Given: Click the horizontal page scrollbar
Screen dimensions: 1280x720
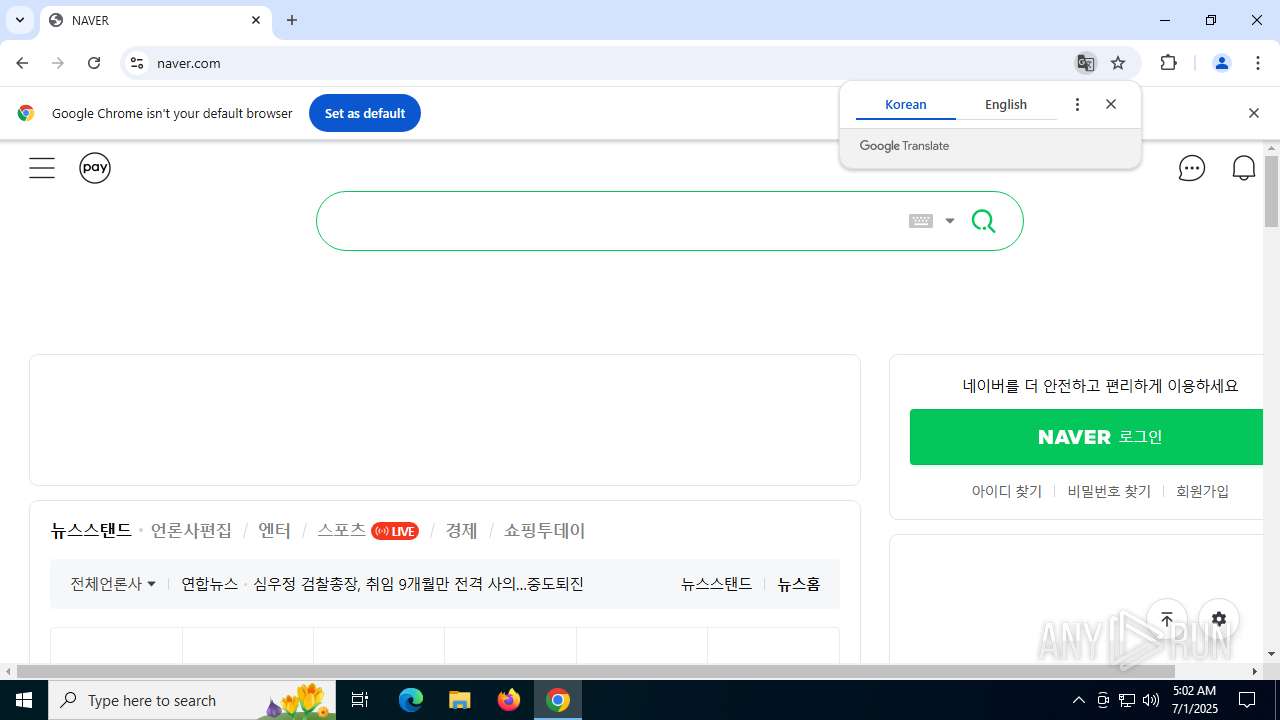Looking at the screenshot, I should coord(595,671).
